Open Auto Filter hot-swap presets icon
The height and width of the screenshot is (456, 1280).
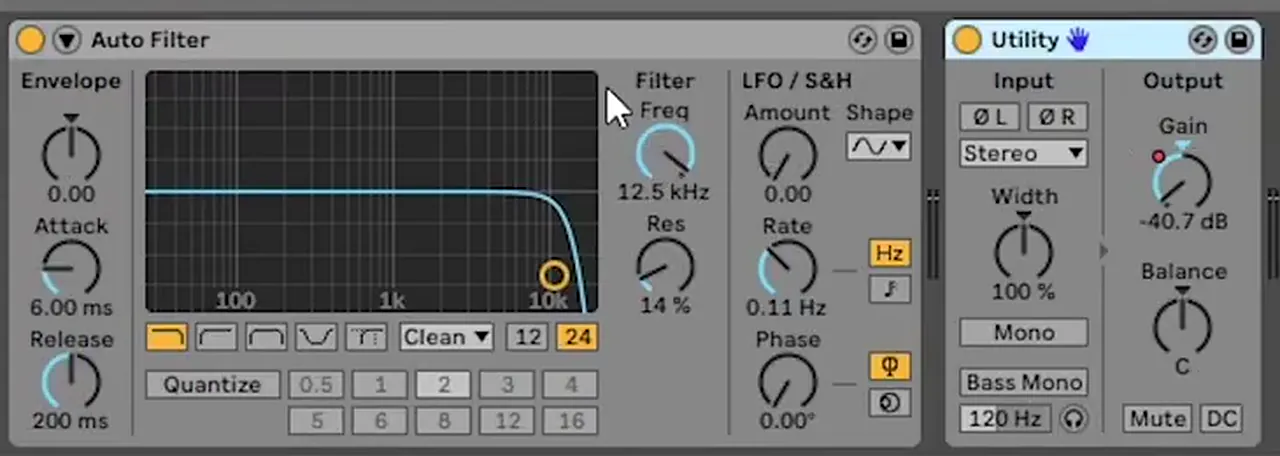[x=862, y=40]
